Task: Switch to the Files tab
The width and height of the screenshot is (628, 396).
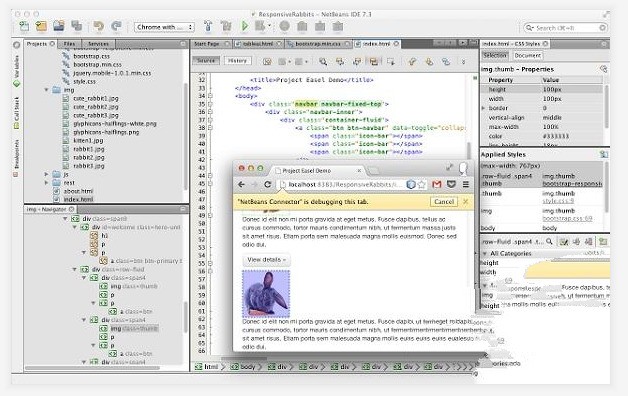Action: [x=69, y=44]
